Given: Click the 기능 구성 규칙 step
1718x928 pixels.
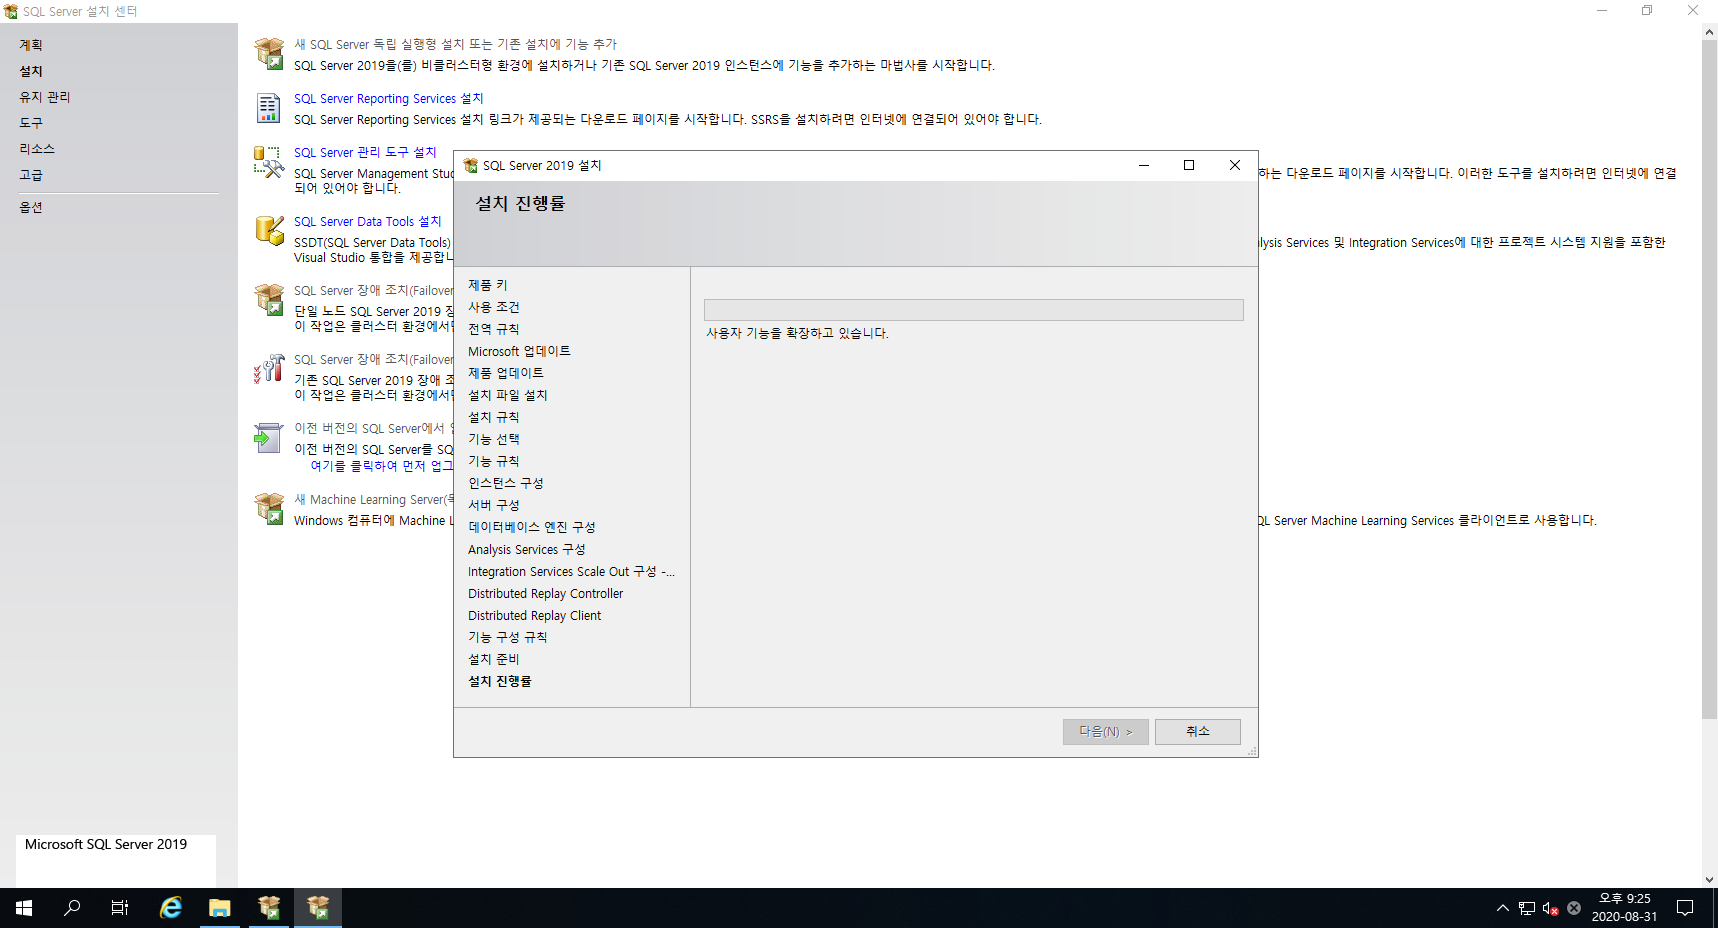Looking at the screenshot, I should click(x=508, y=637).
